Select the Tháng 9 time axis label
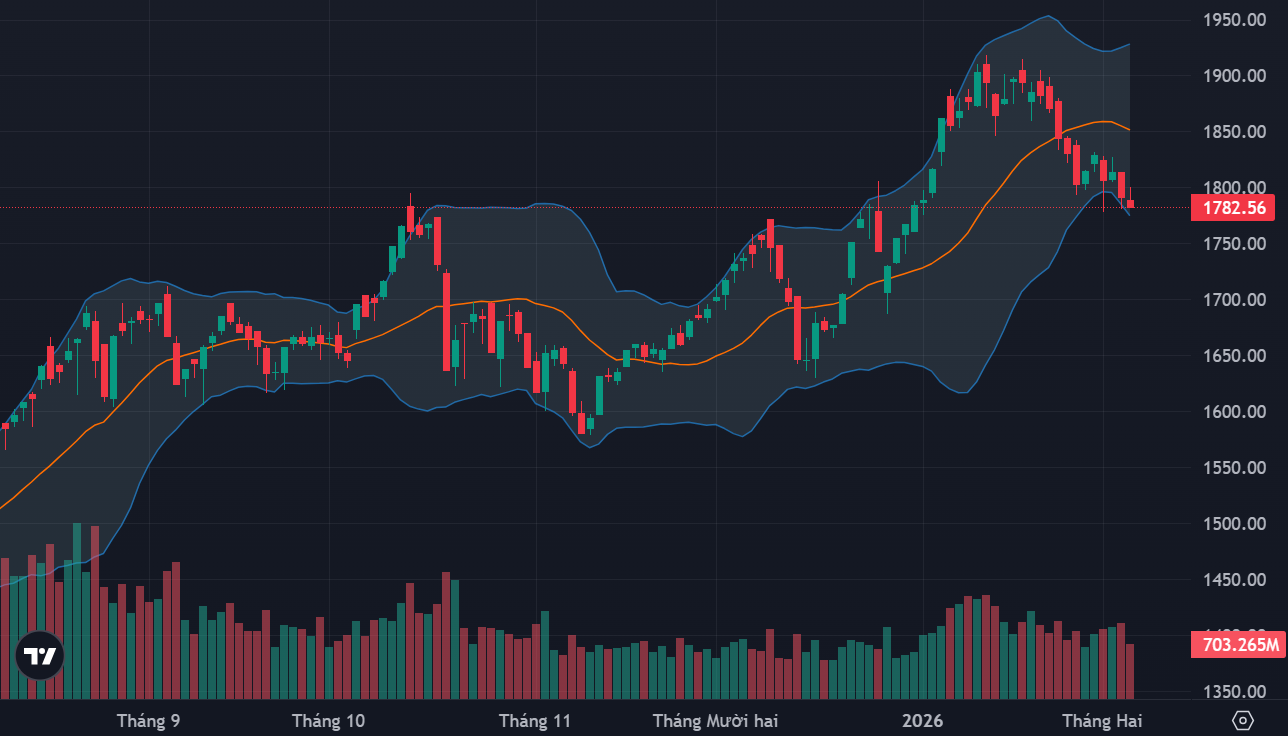 149,720
